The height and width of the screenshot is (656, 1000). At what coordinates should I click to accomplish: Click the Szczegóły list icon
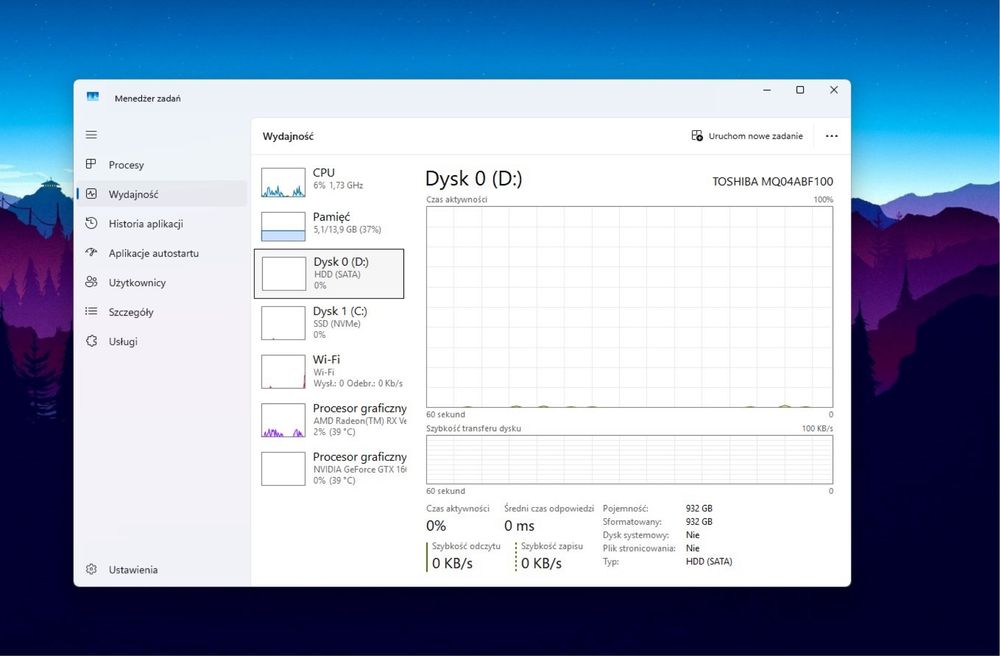(91, 311)
